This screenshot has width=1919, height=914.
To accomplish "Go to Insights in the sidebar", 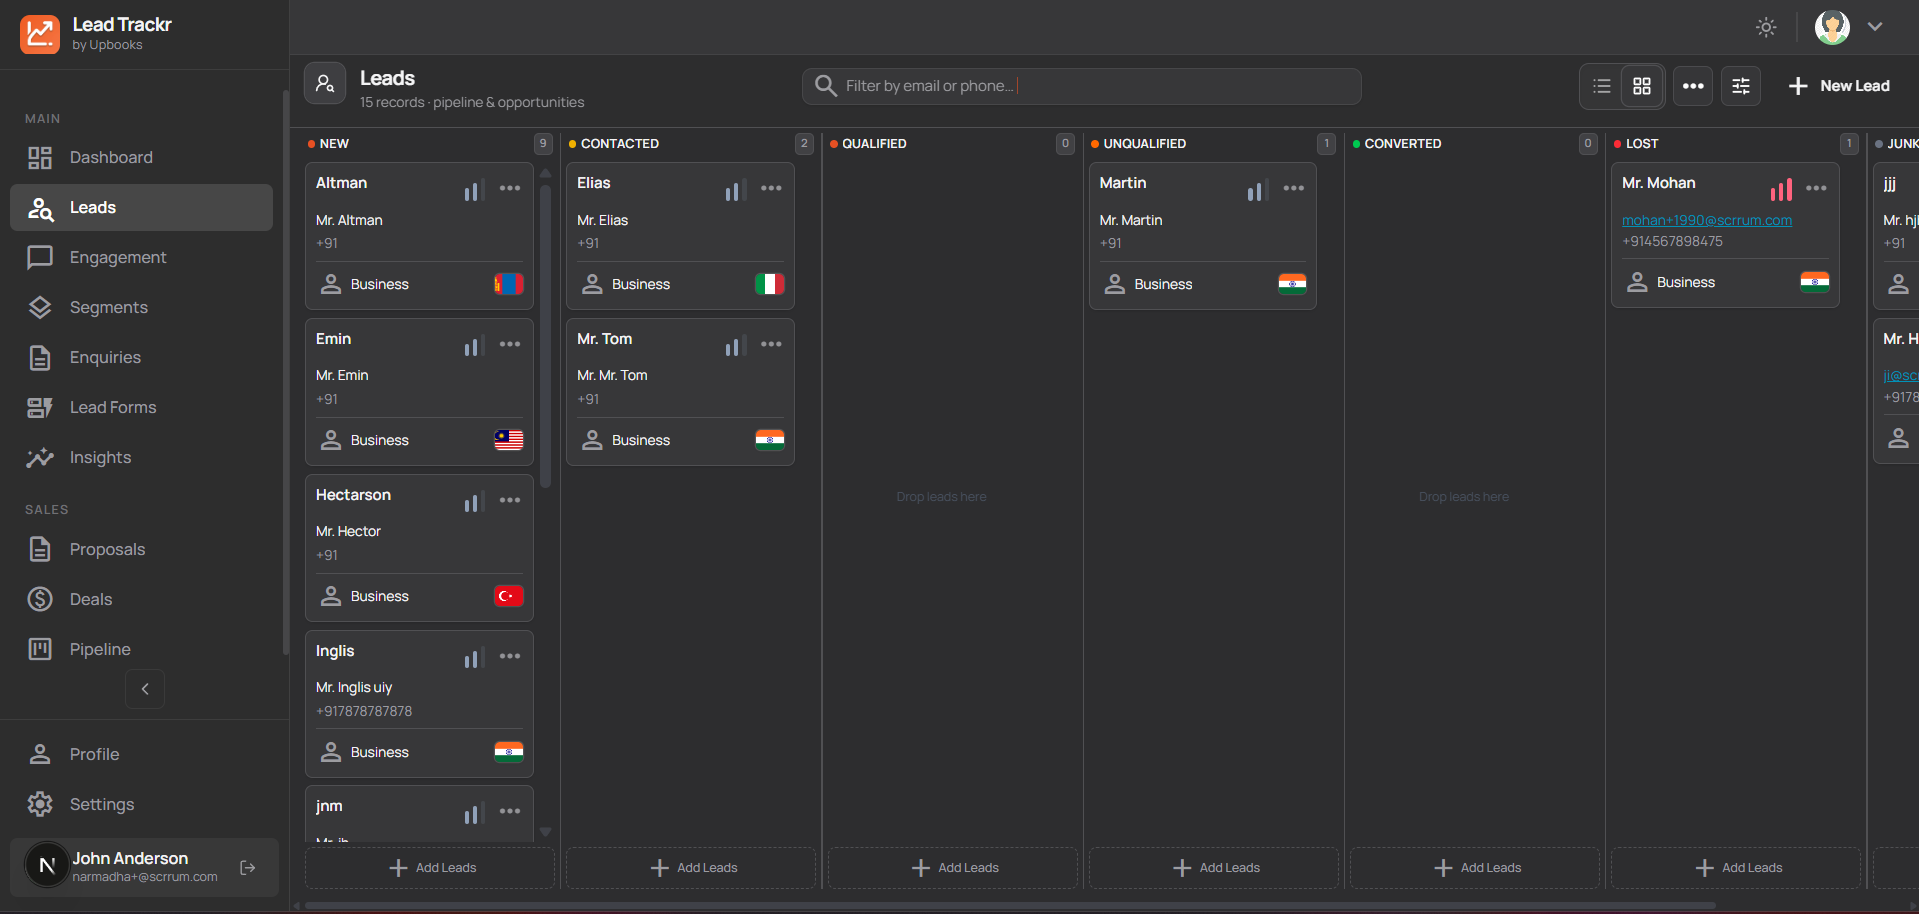I will tap(100, 457).
